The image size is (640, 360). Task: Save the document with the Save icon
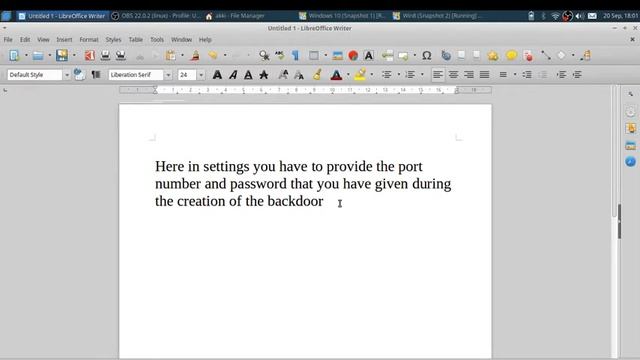pos(62,56)
